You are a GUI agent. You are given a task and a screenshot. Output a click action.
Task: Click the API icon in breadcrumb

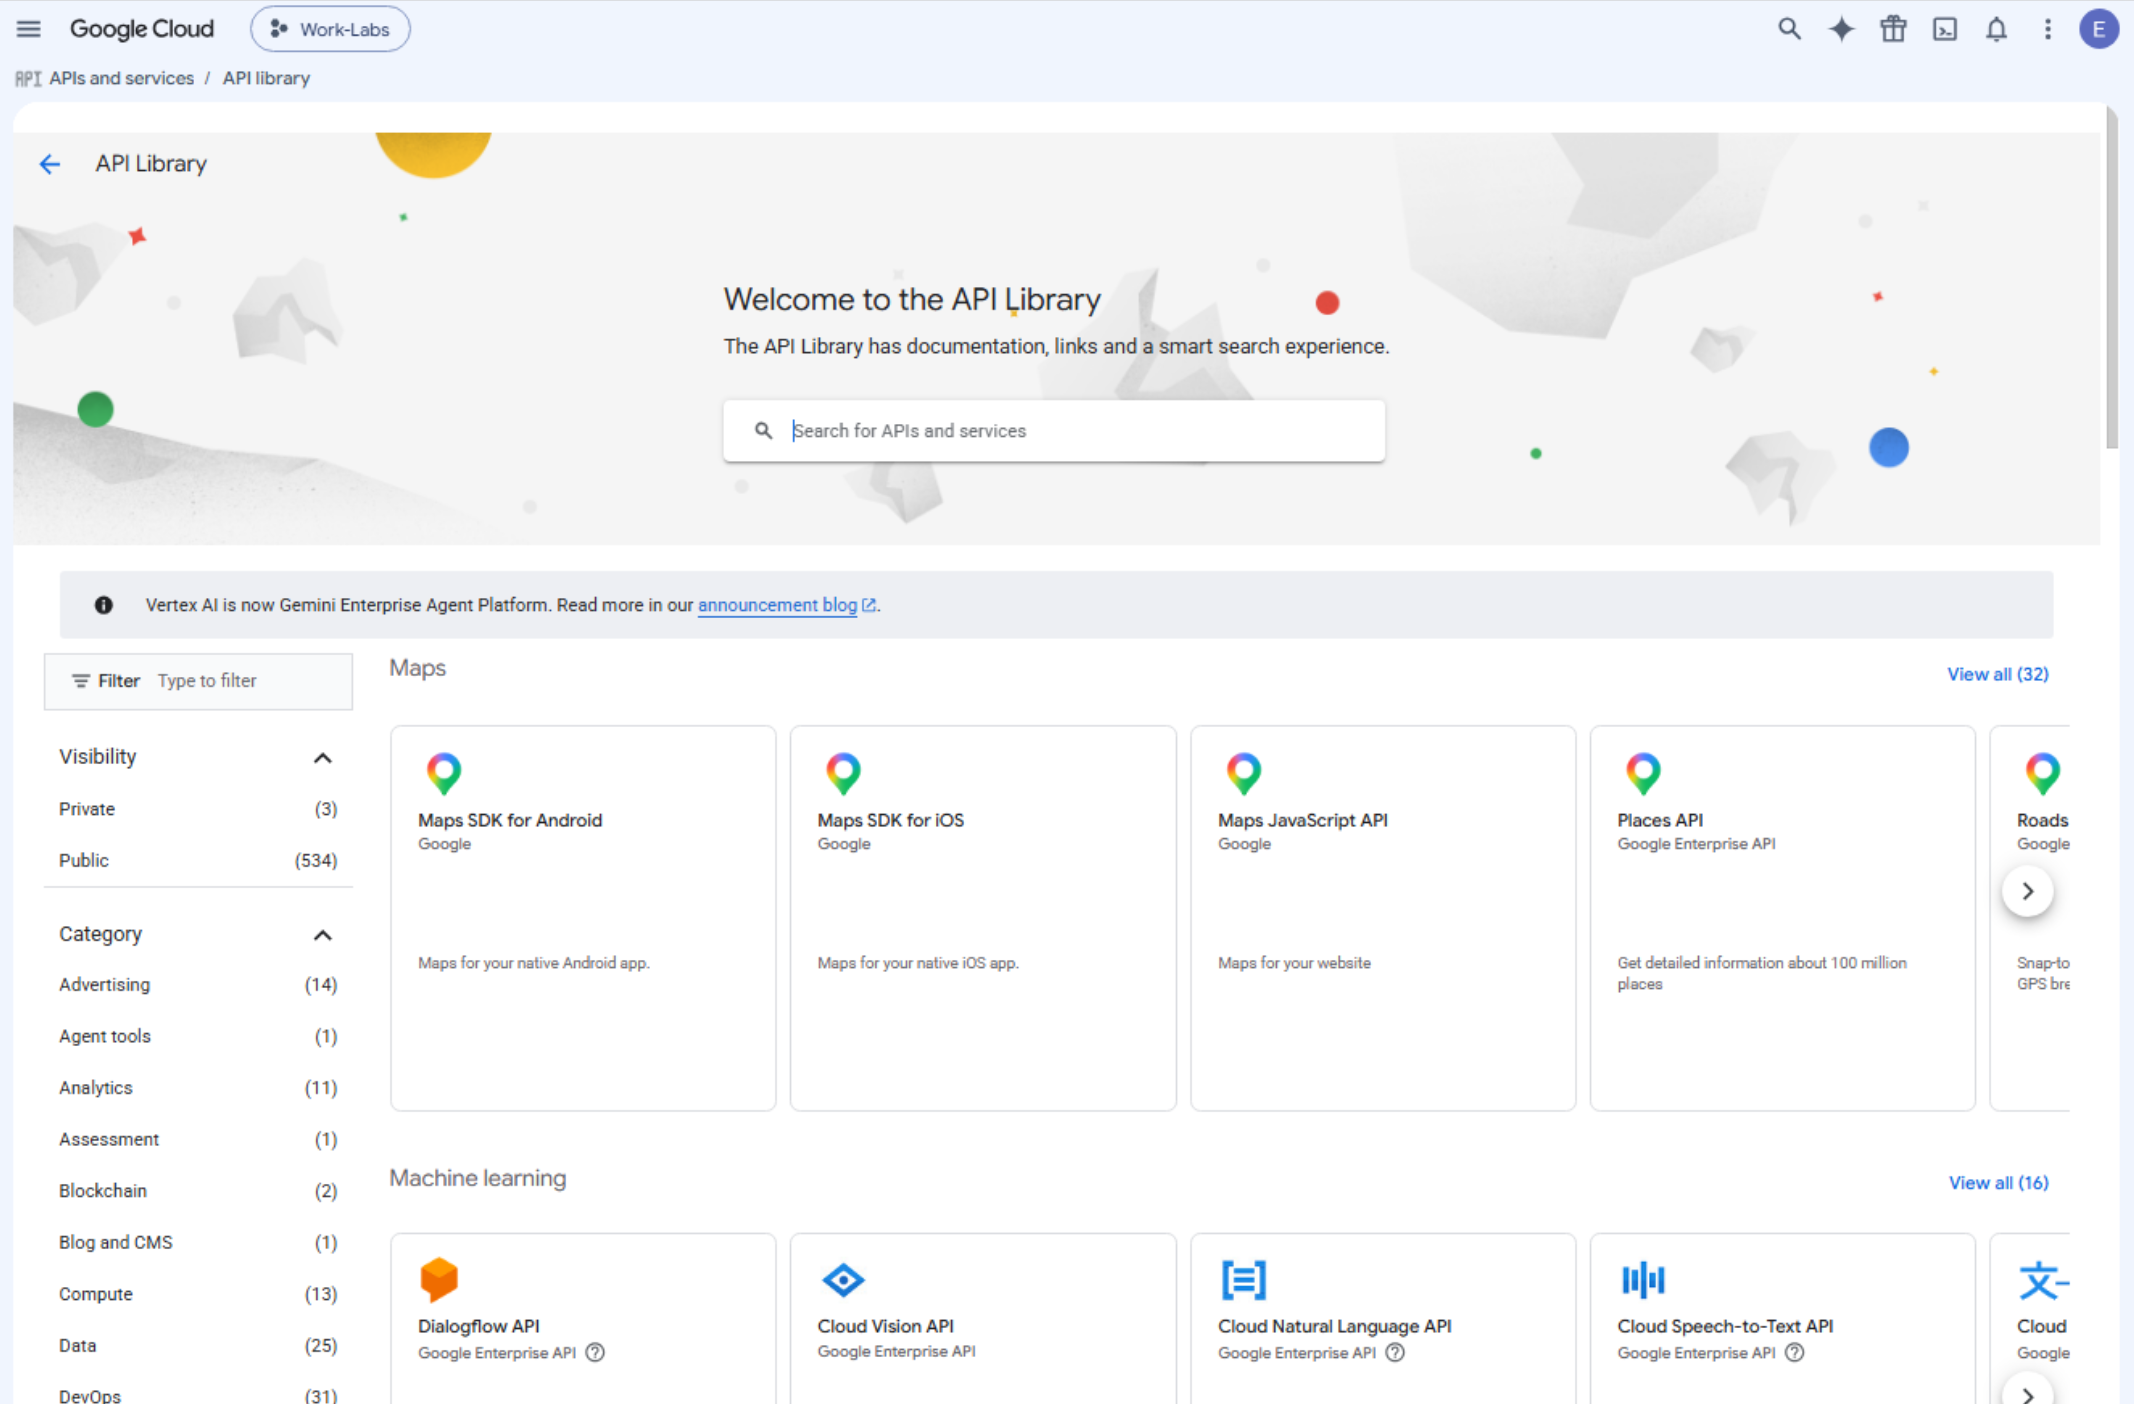[x=28, y=79]
